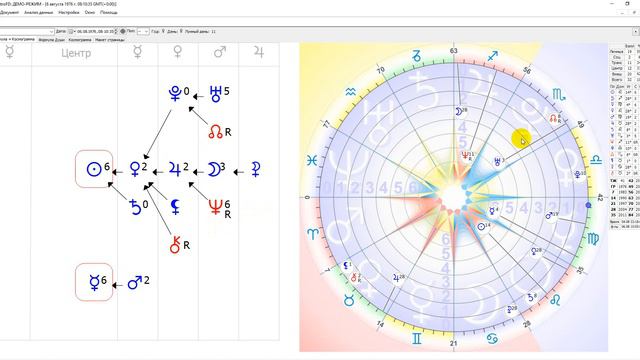Screen dimensions: 640x360
Task: Click the Scorpio sign on the chart
Action: (559, 95)
